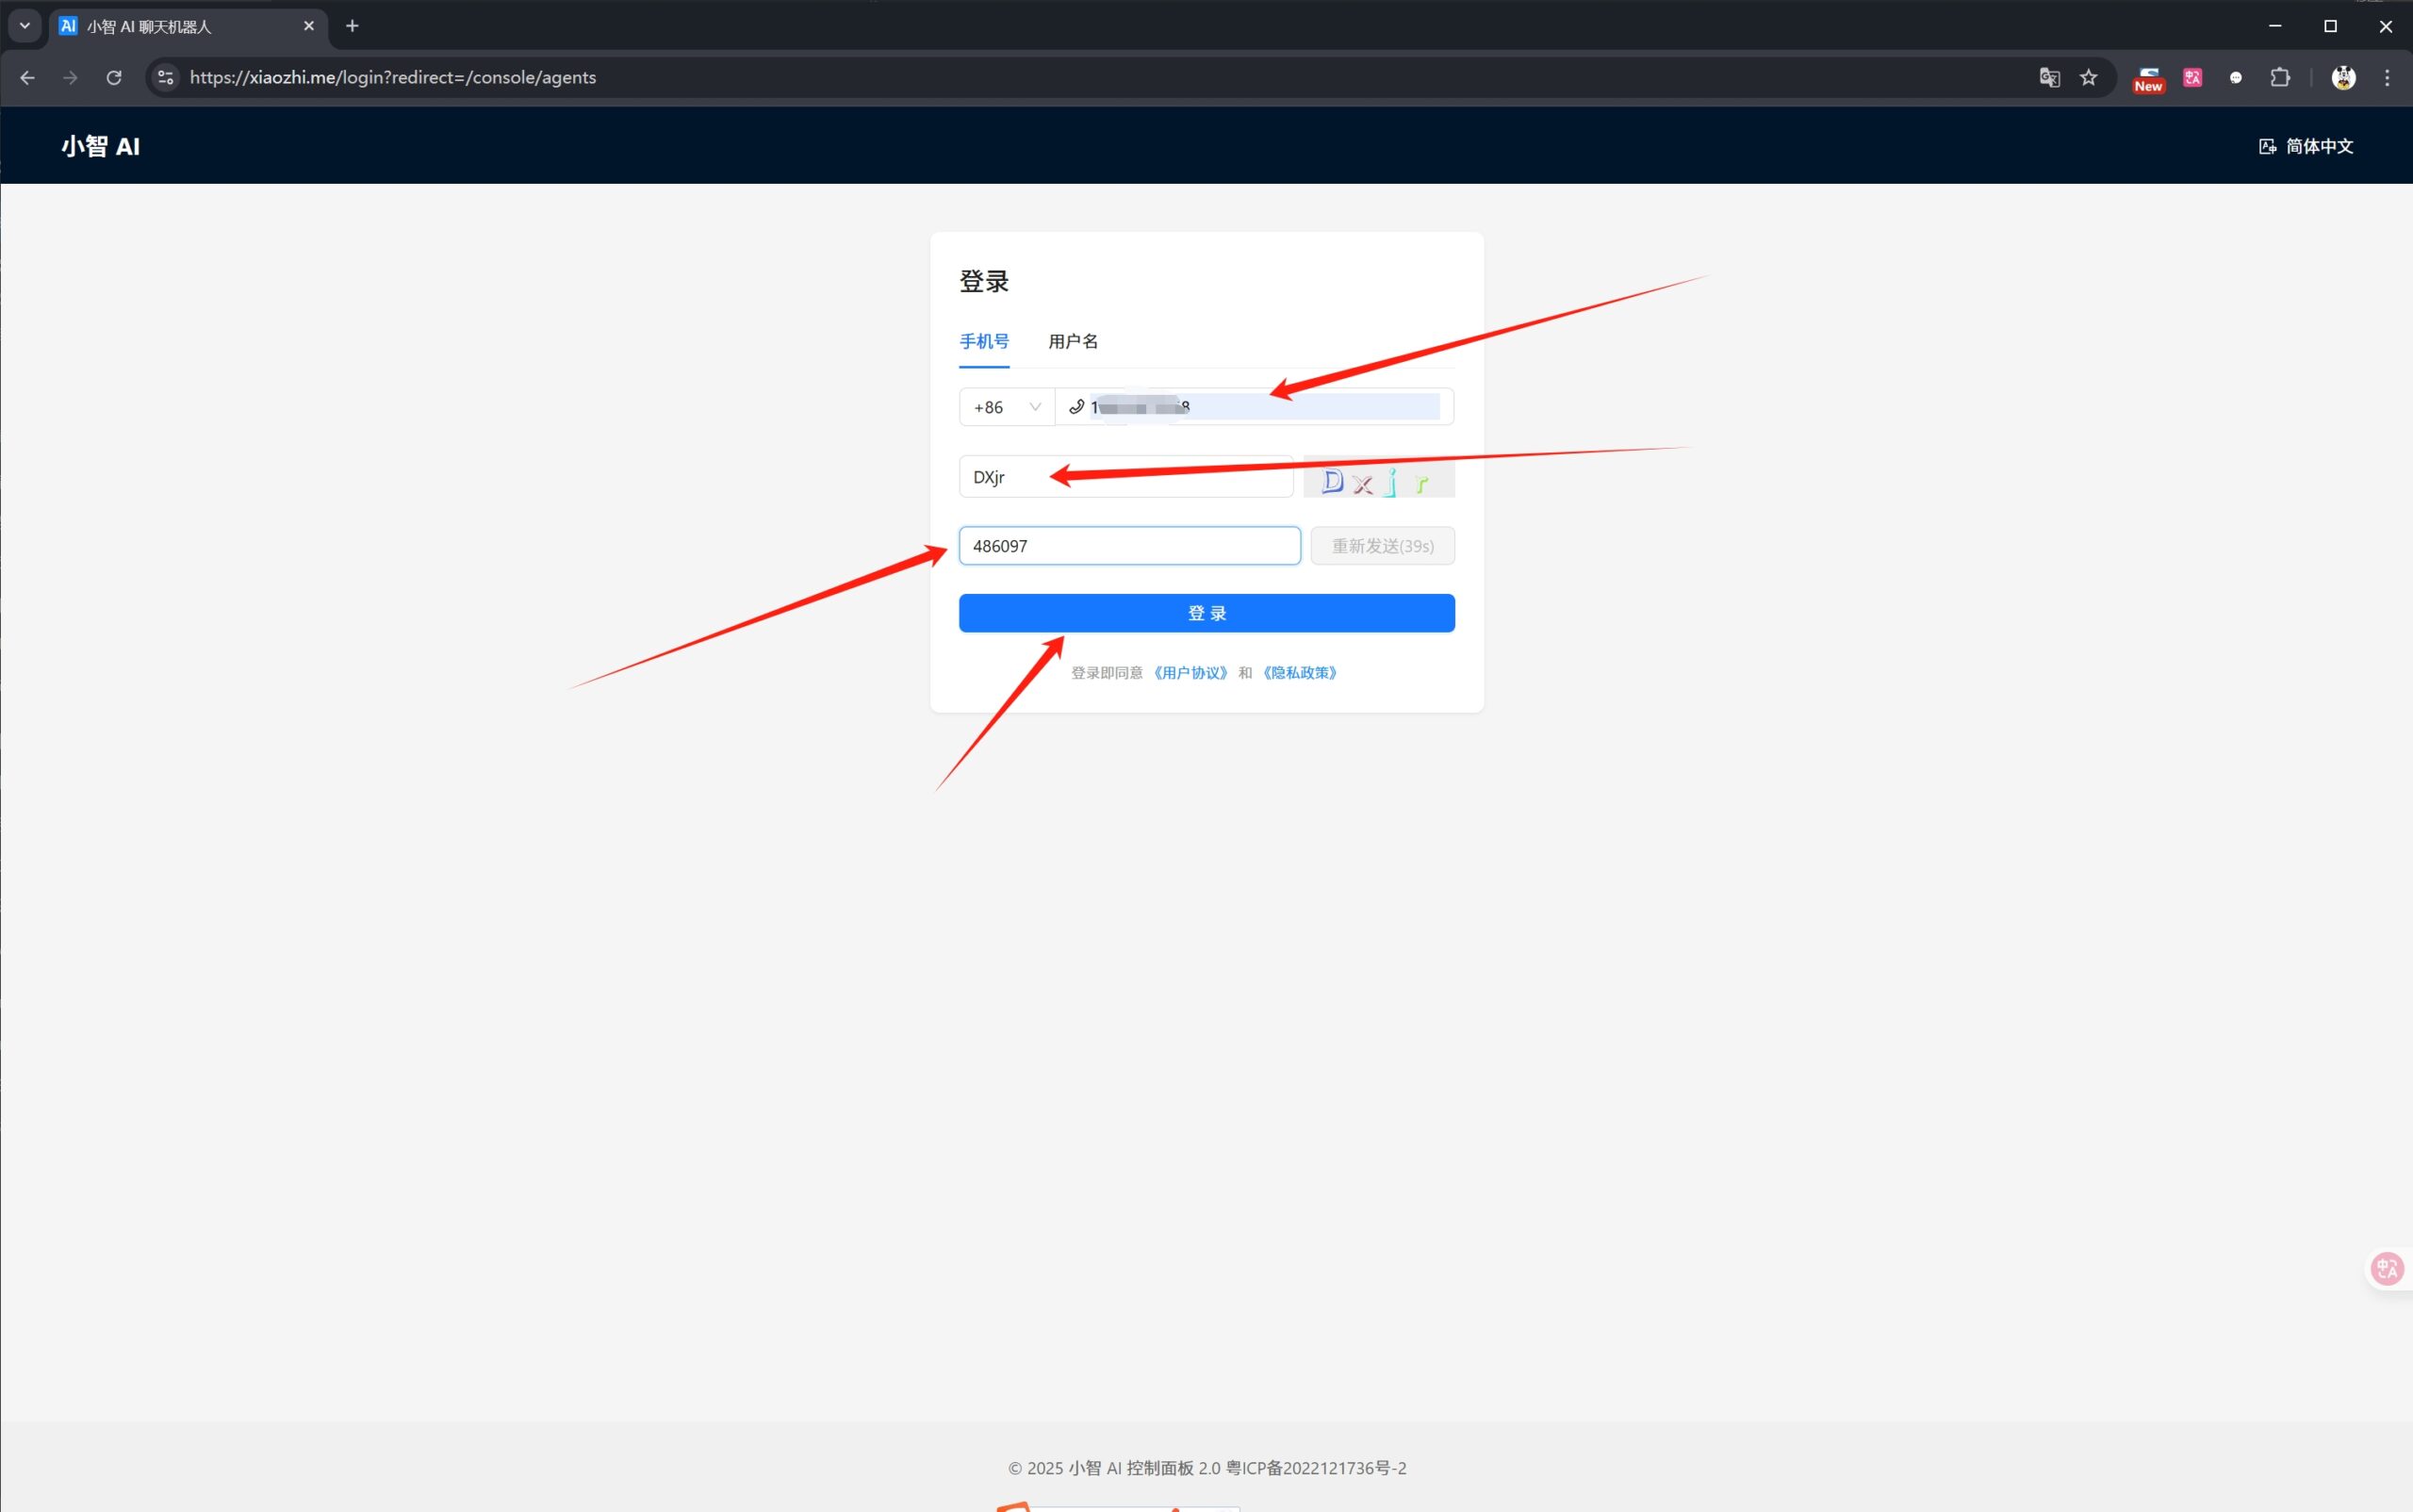Image resolution: width=2413 pixels, height=1512 pixels.
Task: Switch to the 手机号 login tab
Action: (984, 342)
